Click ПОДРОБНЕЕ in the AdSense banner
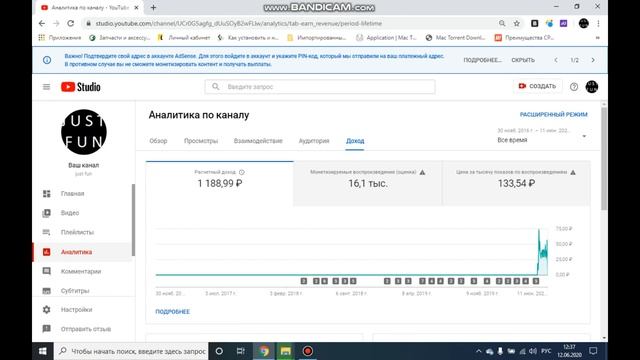Viewport: 640px width, 360px height. click(482, 60)
